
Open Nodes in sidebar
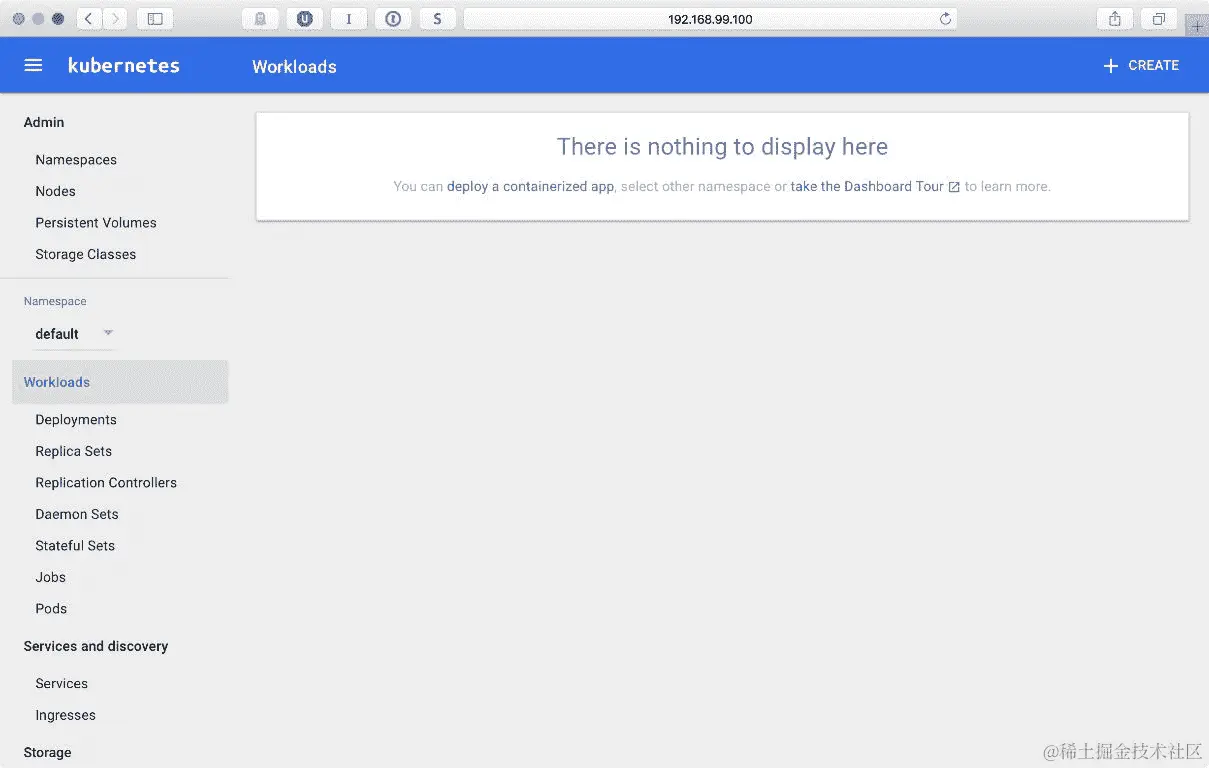pos(55,191)
